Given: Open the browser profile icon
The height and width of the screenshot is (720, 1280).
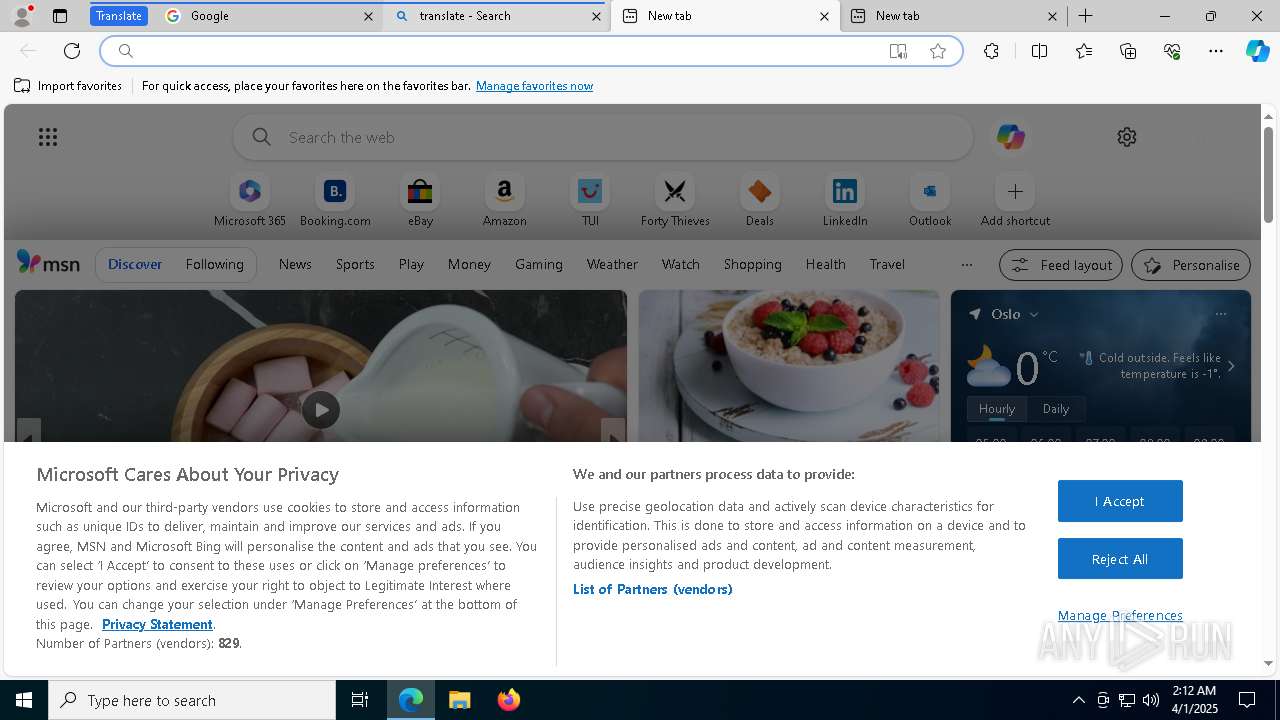Looking at the screenshot, I should pos(21,16).
